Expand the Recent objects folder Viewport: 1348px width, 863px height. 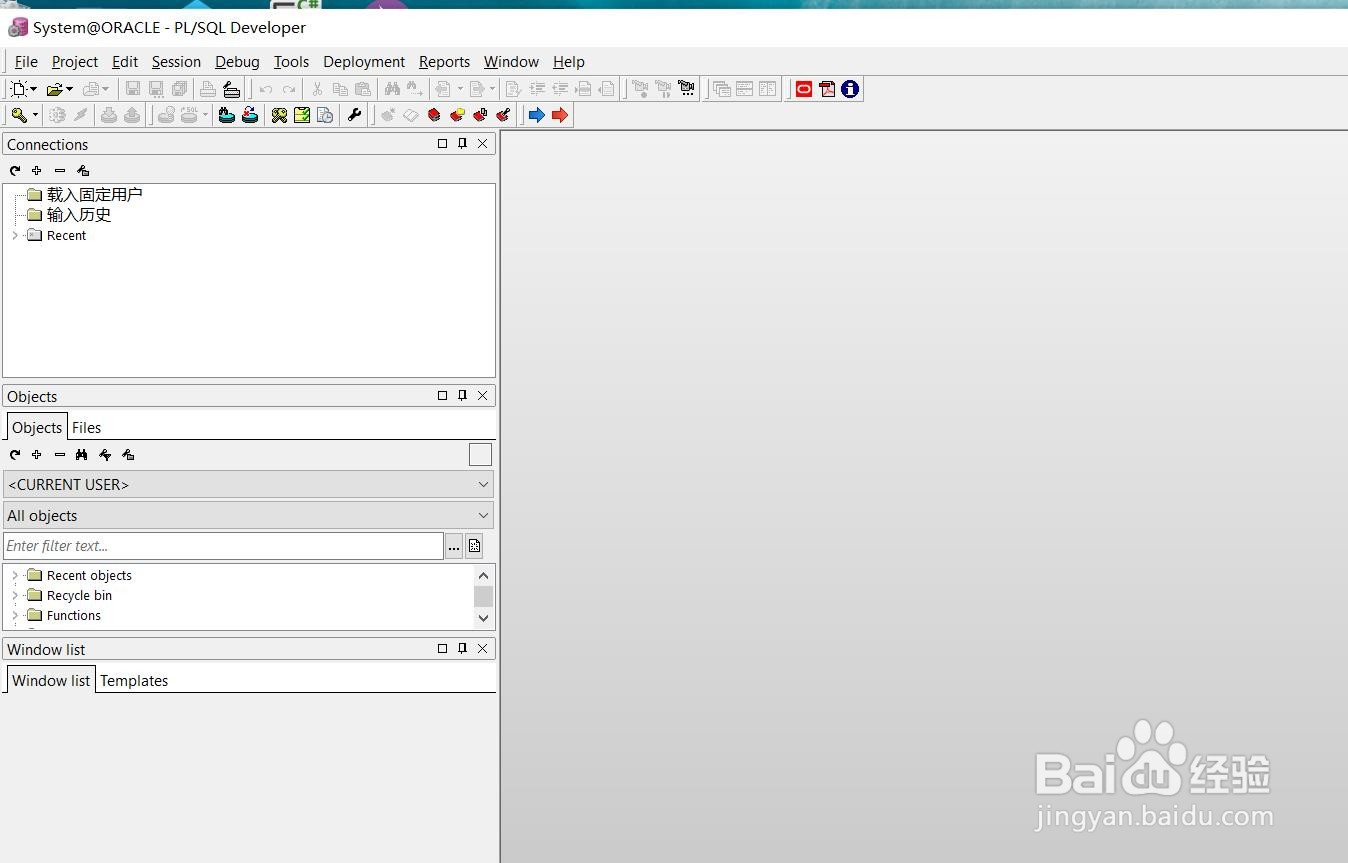(x=15, y=576)
